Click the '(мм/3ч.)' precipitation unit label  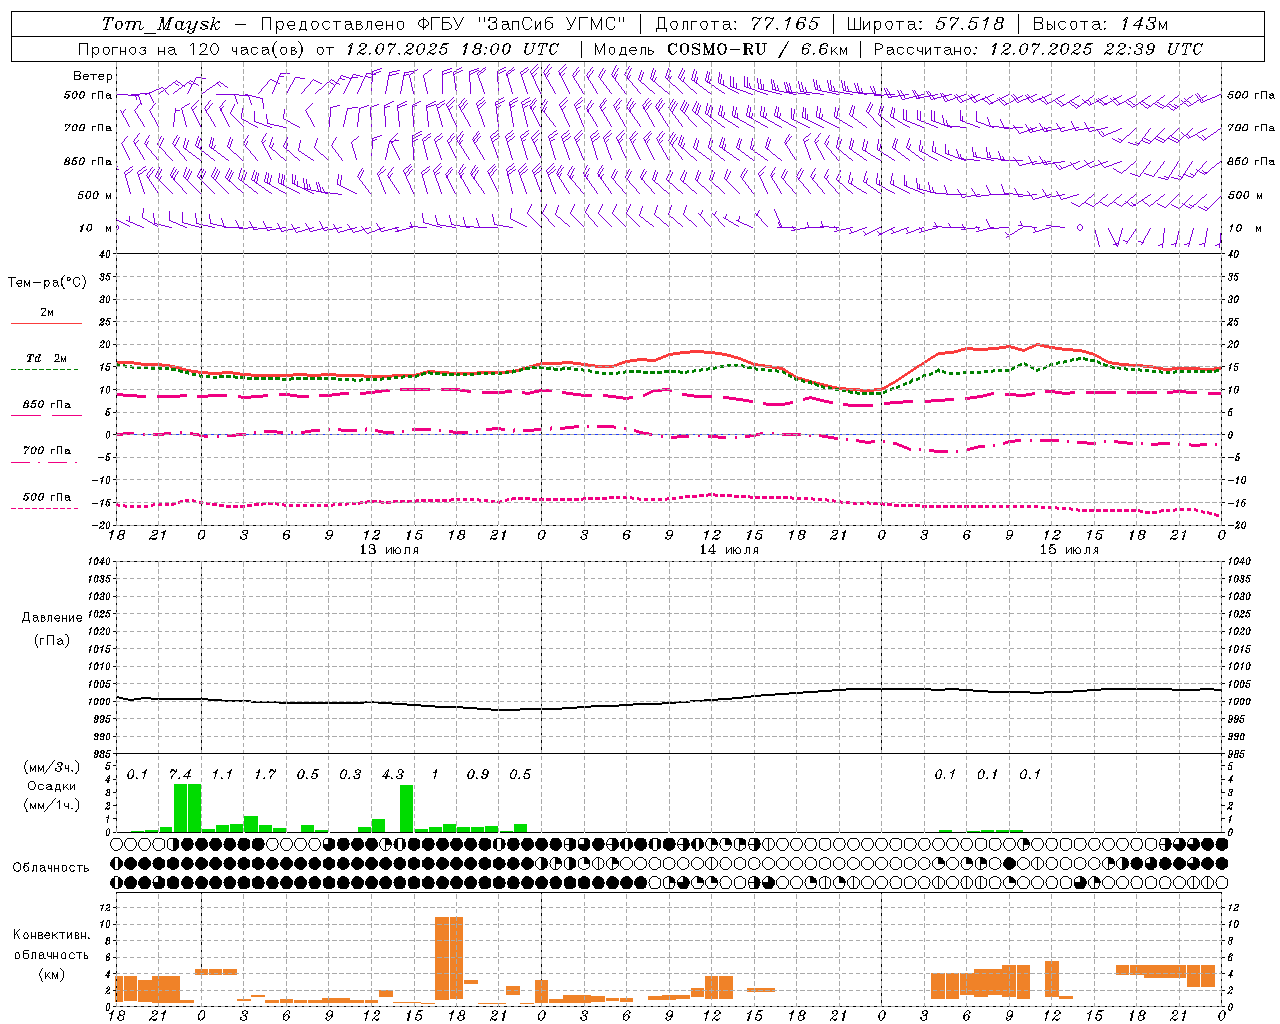52,767
